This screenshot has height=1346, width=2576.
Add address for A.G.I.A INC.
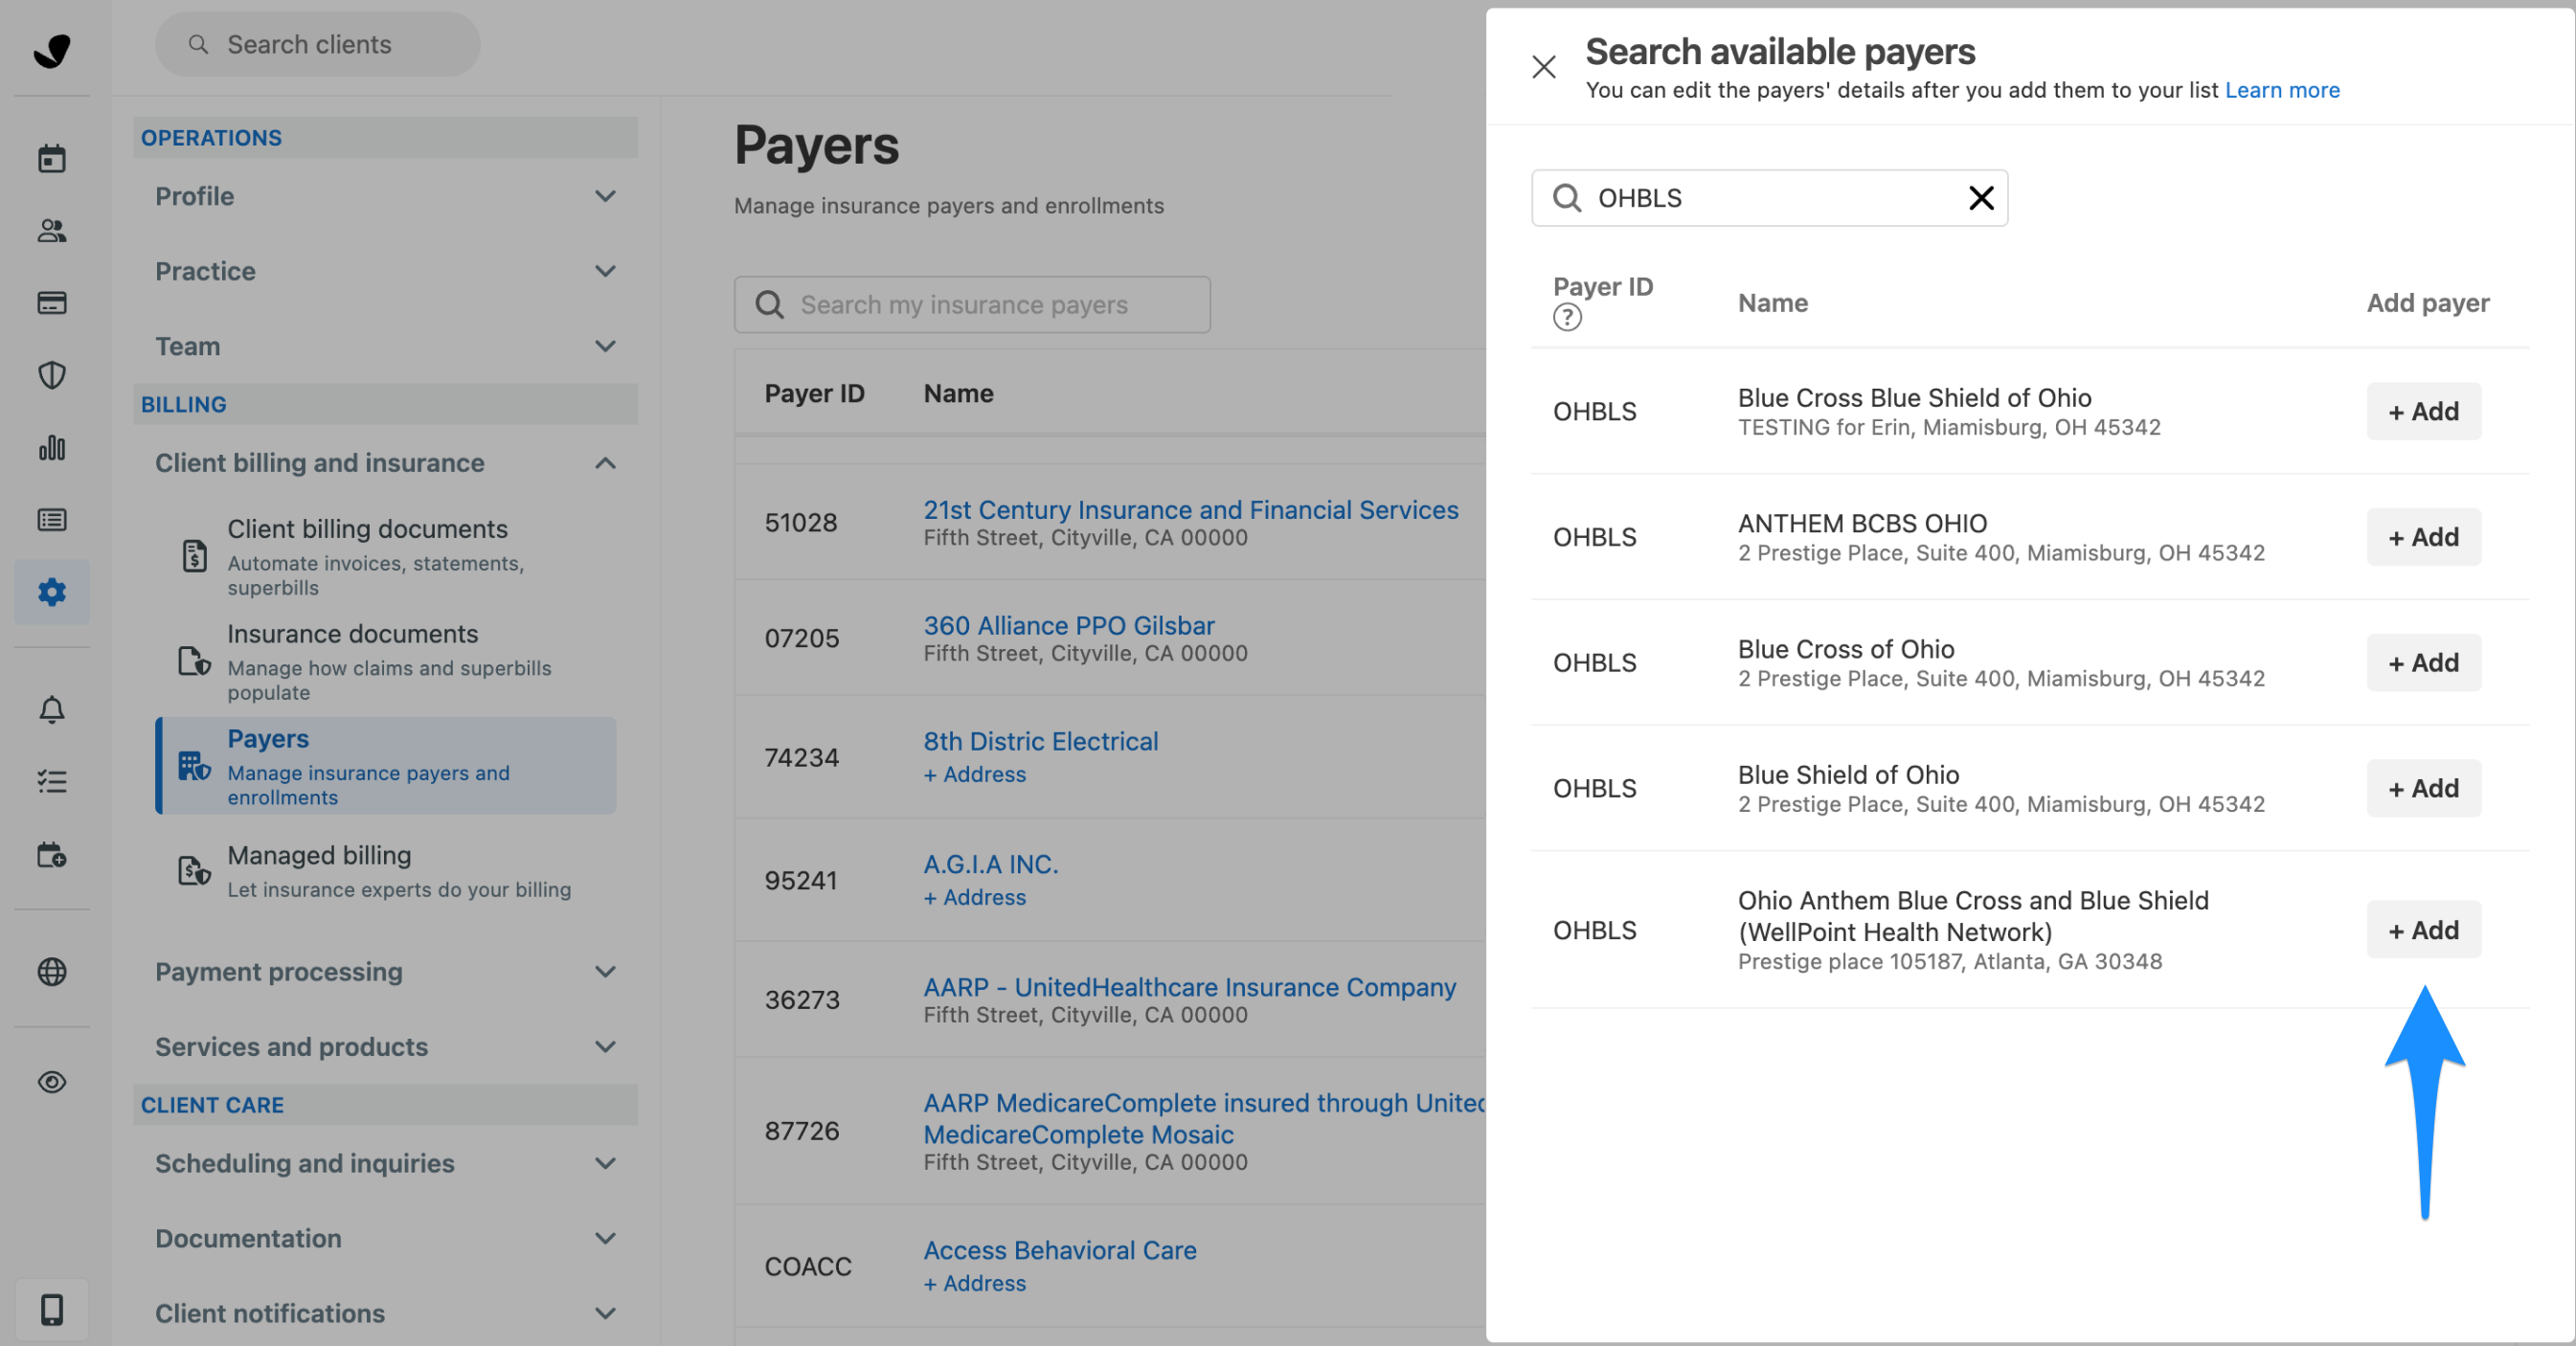pyautogui.click(x=975, y=897)
